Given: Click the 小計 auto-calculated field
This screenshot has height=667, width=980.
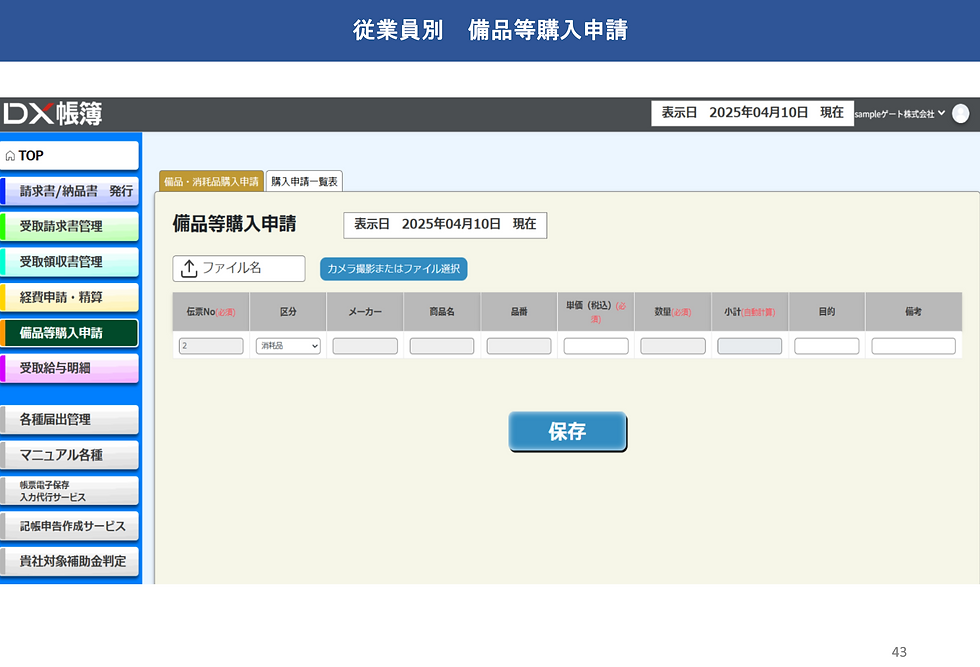Looking at the screenshot, I should click(750, 346).
